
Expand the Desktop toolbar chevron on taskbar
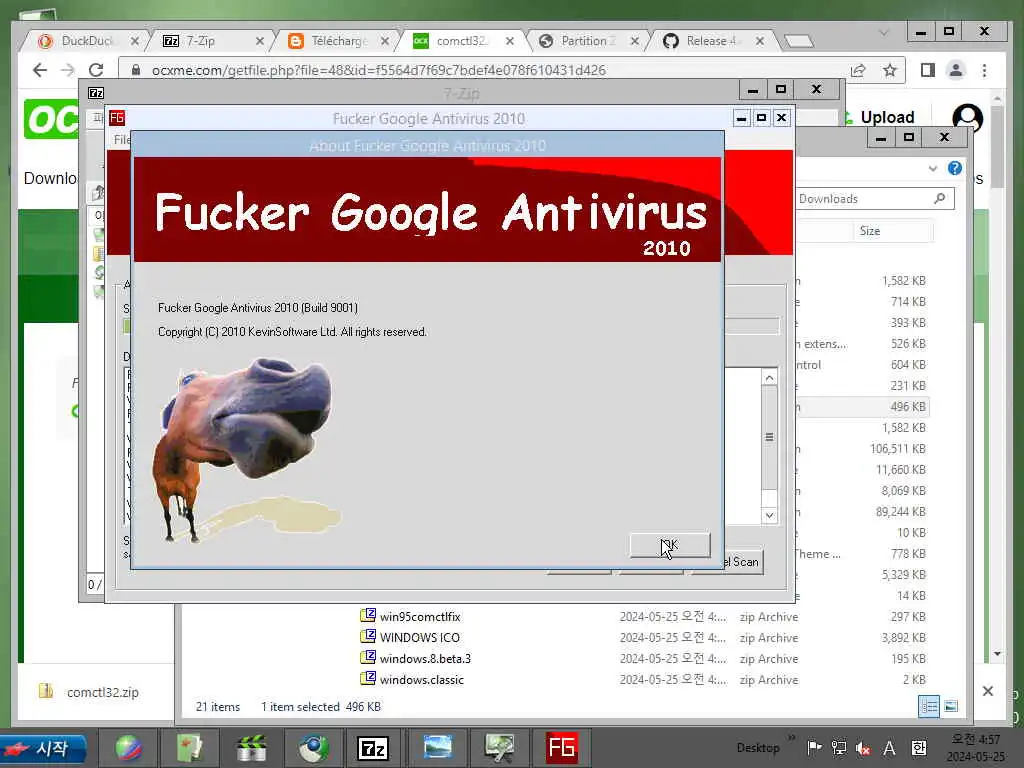click(x=792, y=737)
